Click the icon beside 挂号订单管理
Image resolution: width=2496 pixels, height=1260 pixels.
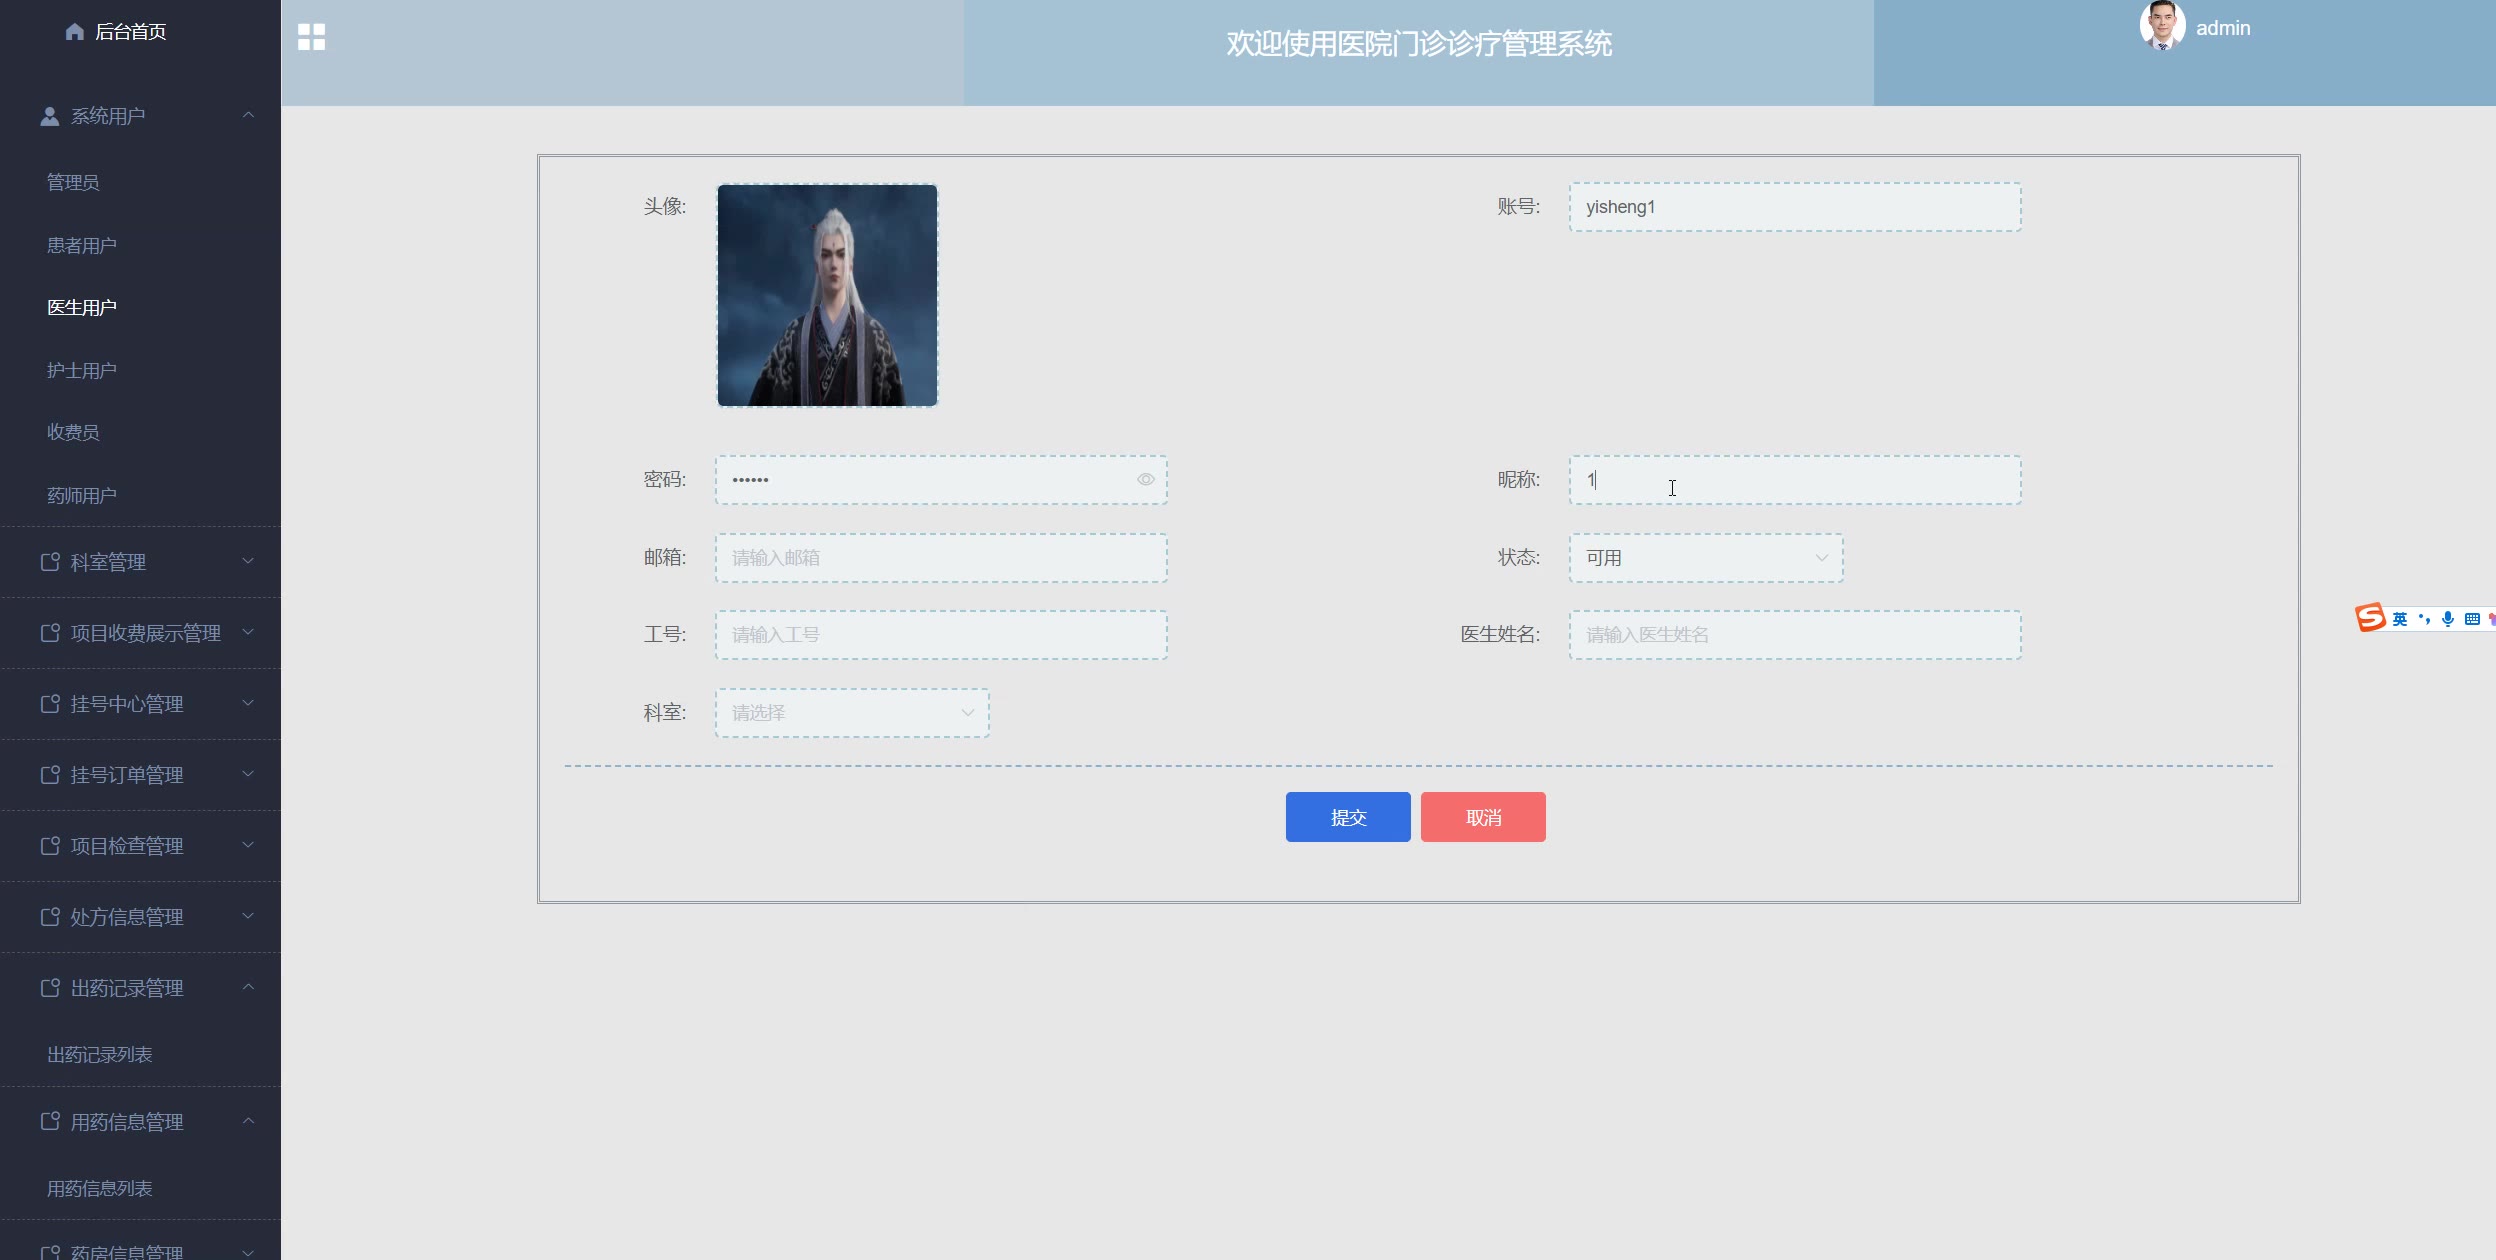(50, 775)
